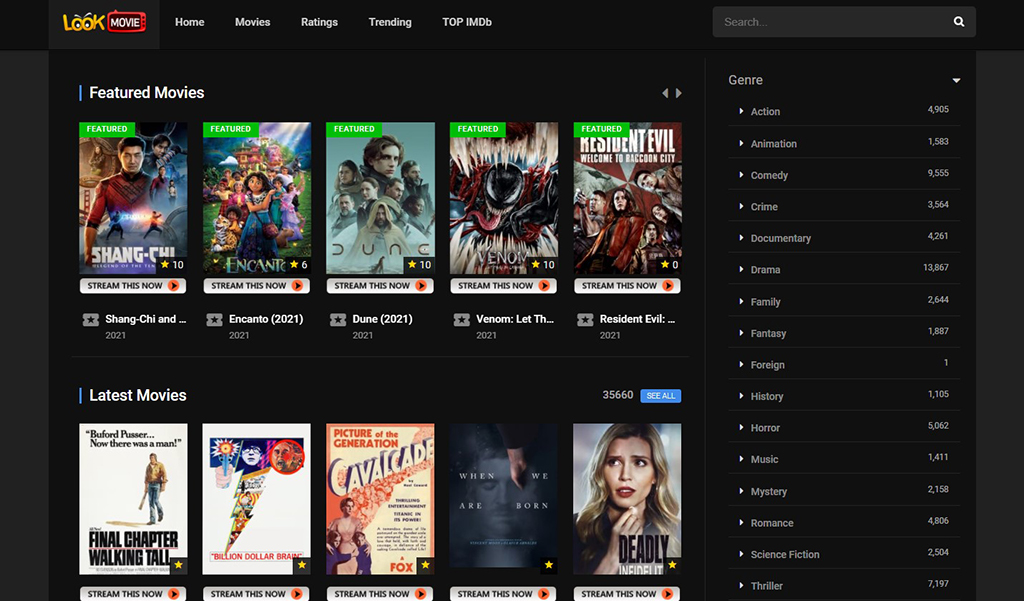Open the Trending menu item
The height and width of the screenshot is (601, 1024).
point(390,22)
